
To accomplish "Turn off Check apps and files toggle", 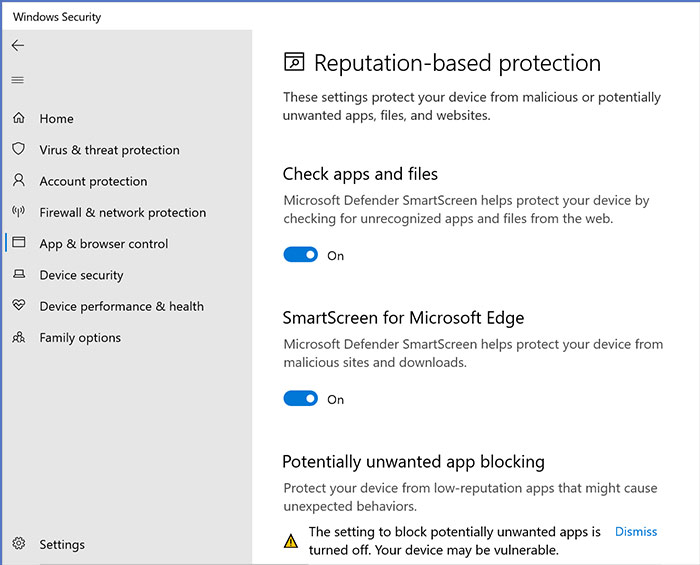I will (300, 255).
